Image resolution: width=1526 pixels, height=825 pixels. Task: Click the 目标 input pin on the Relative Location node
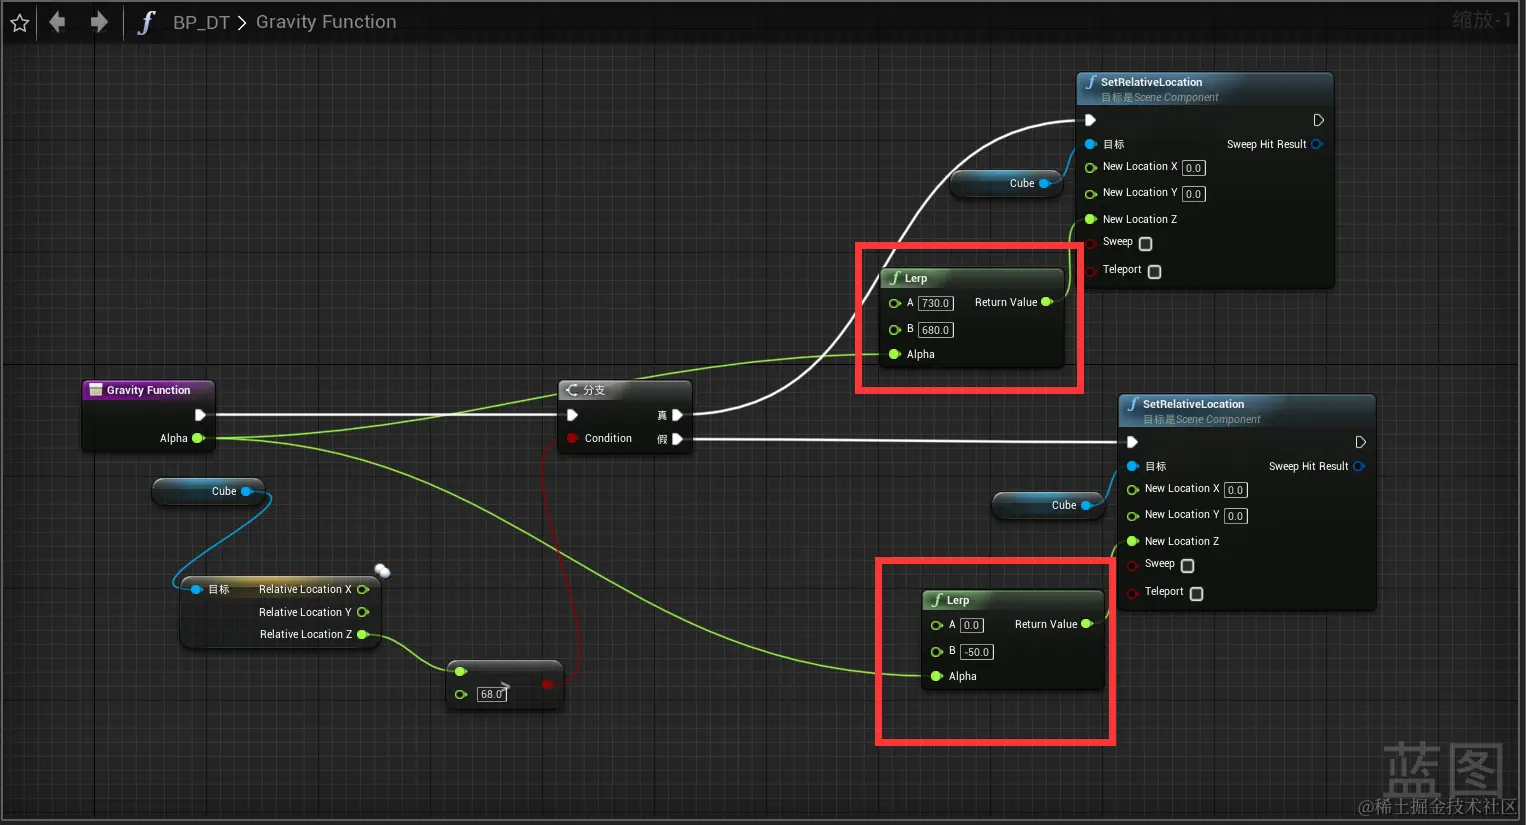coord(196,590)
